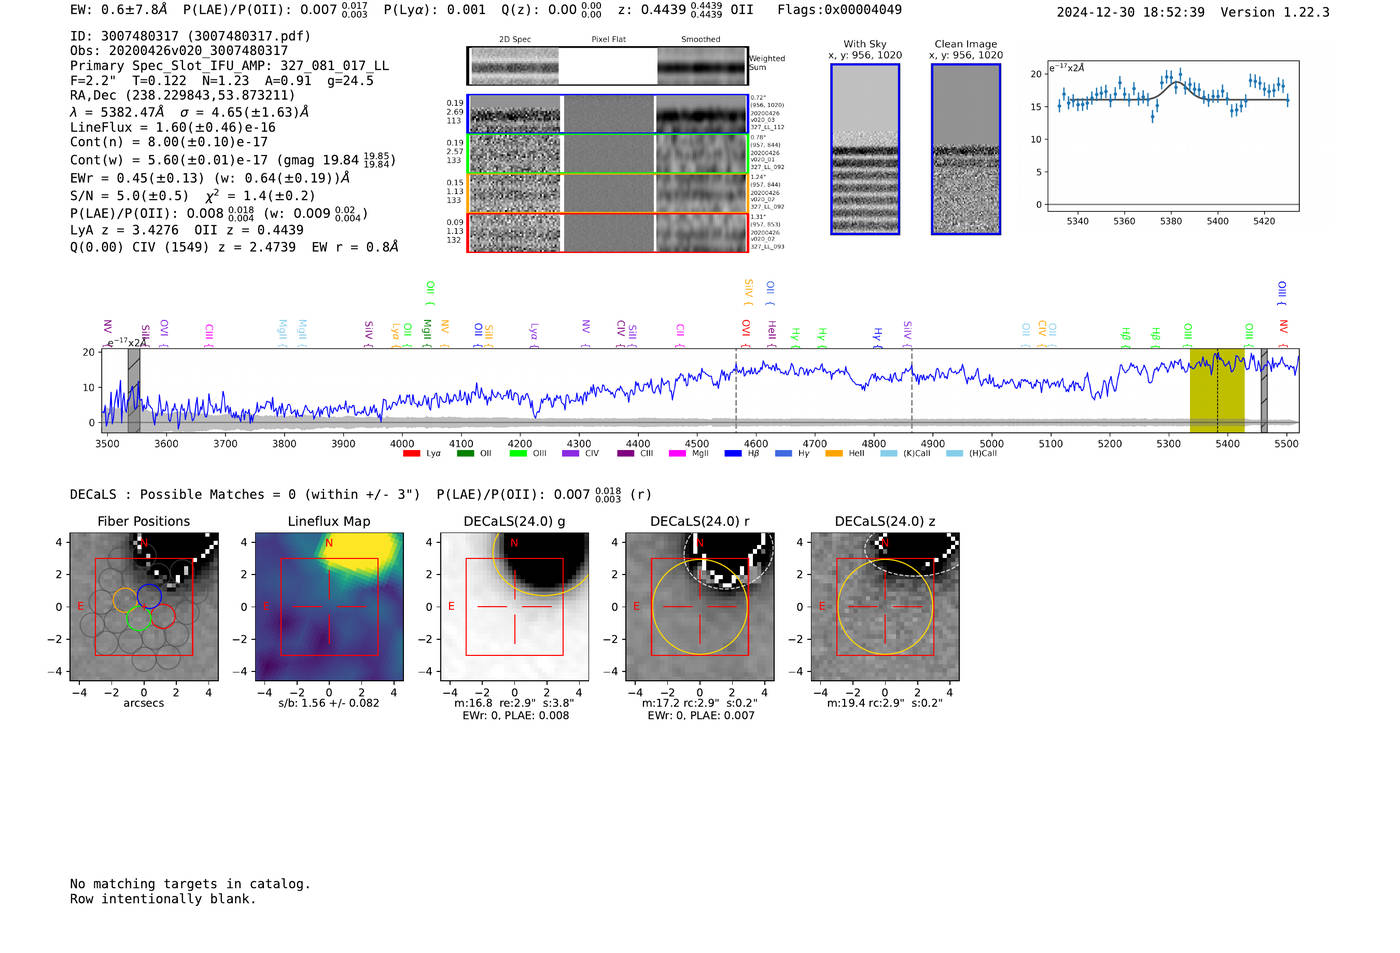Select the LineFlux = 1.60(±0.46)e-16 value
Image resolution: width=1400 pixels, height=953 pixels.
click(173, 128)
